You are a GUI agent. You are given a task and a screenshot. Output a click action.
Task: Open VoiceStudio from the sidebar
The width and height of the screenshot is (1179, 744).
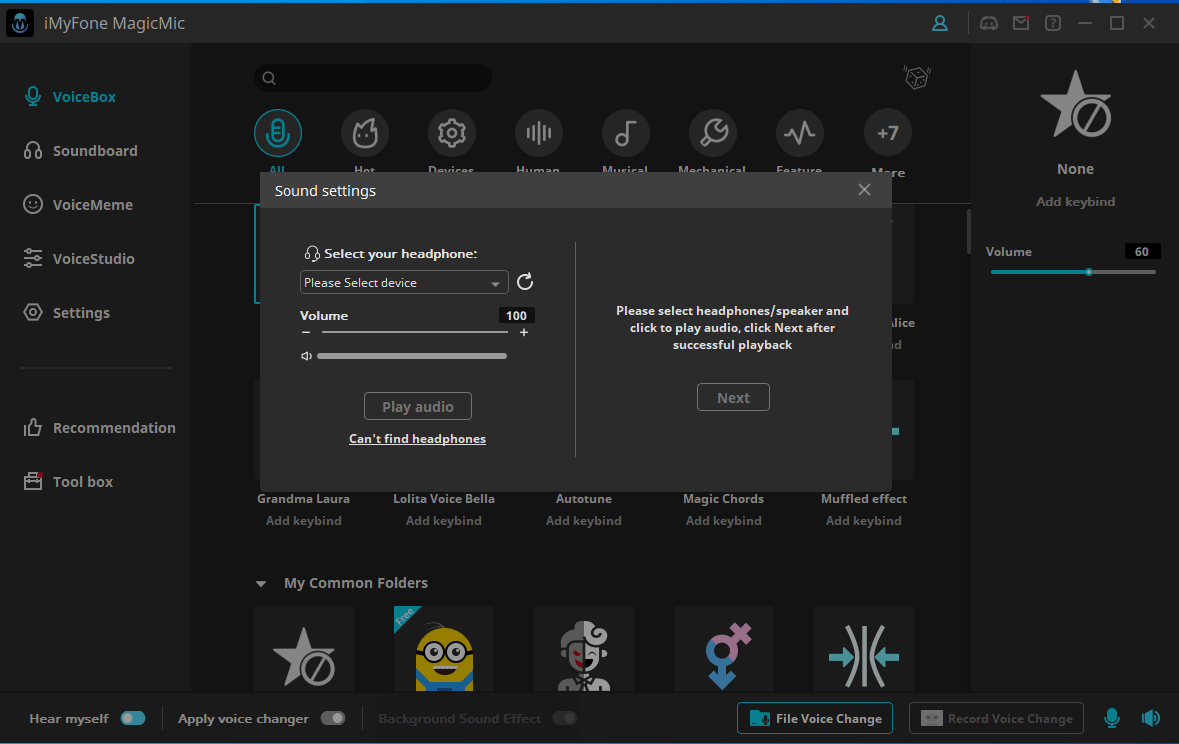79,259
